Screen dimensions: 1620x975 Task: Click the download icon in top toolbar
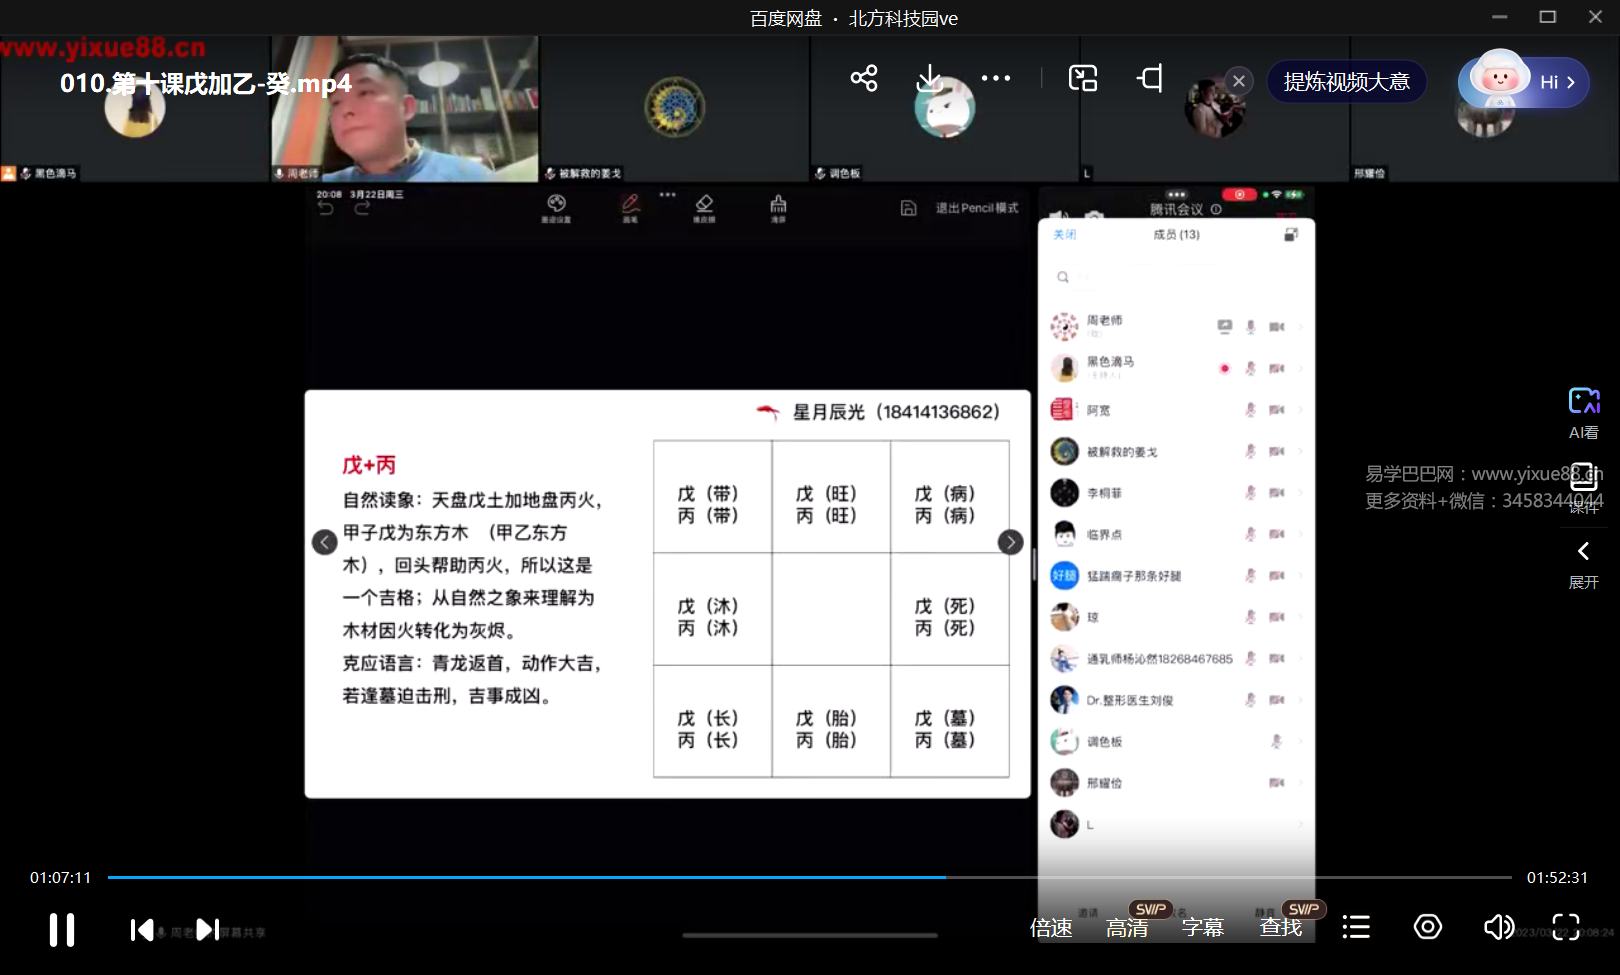click(x=930, y=77)
